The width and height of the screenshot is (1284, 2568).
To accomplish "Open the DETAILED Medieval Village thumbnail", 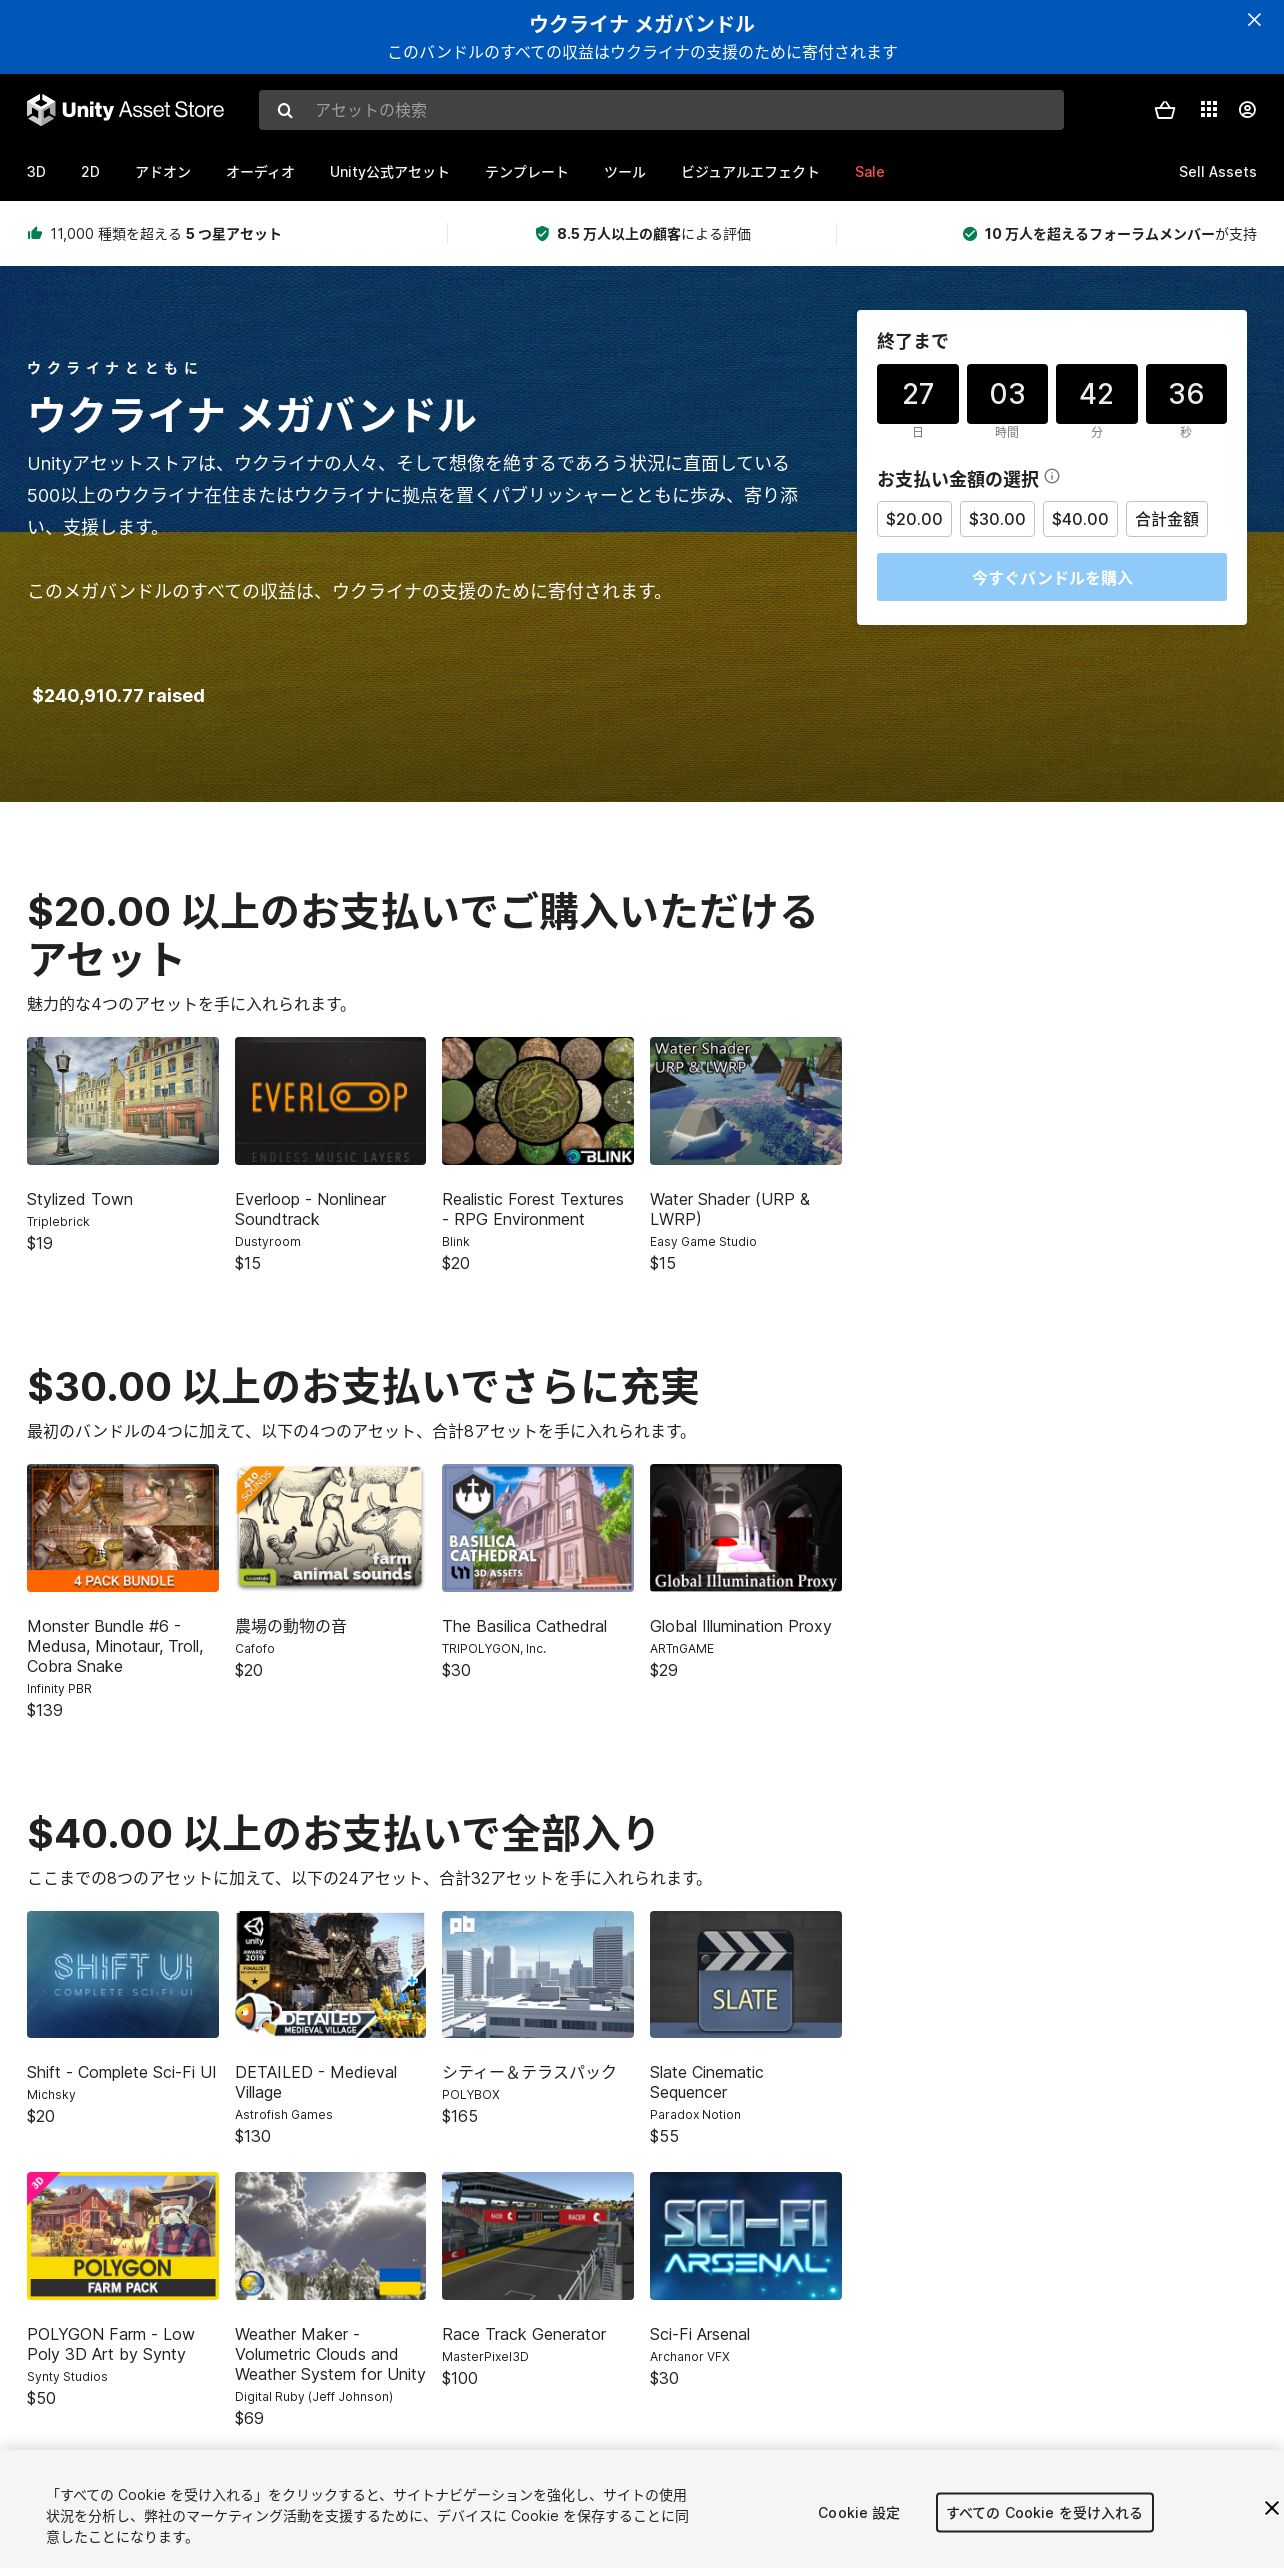I will pyautogui.click(x=330, y=1974).
